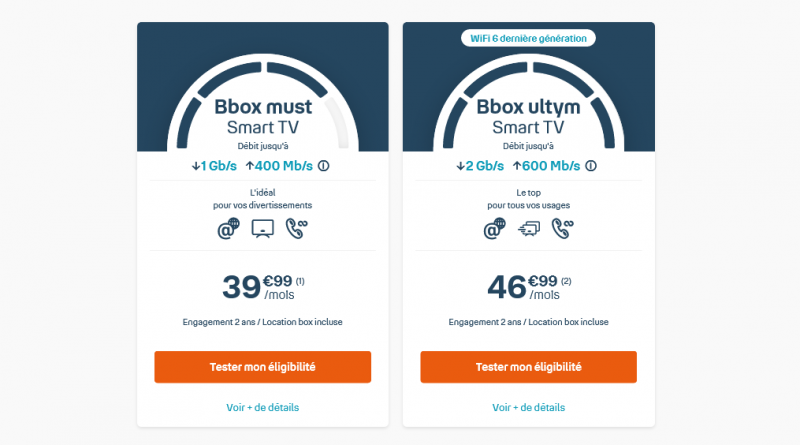Click the phone icon in Bbox ultym card
Screen dimensions: 800x445
point(563,229)
